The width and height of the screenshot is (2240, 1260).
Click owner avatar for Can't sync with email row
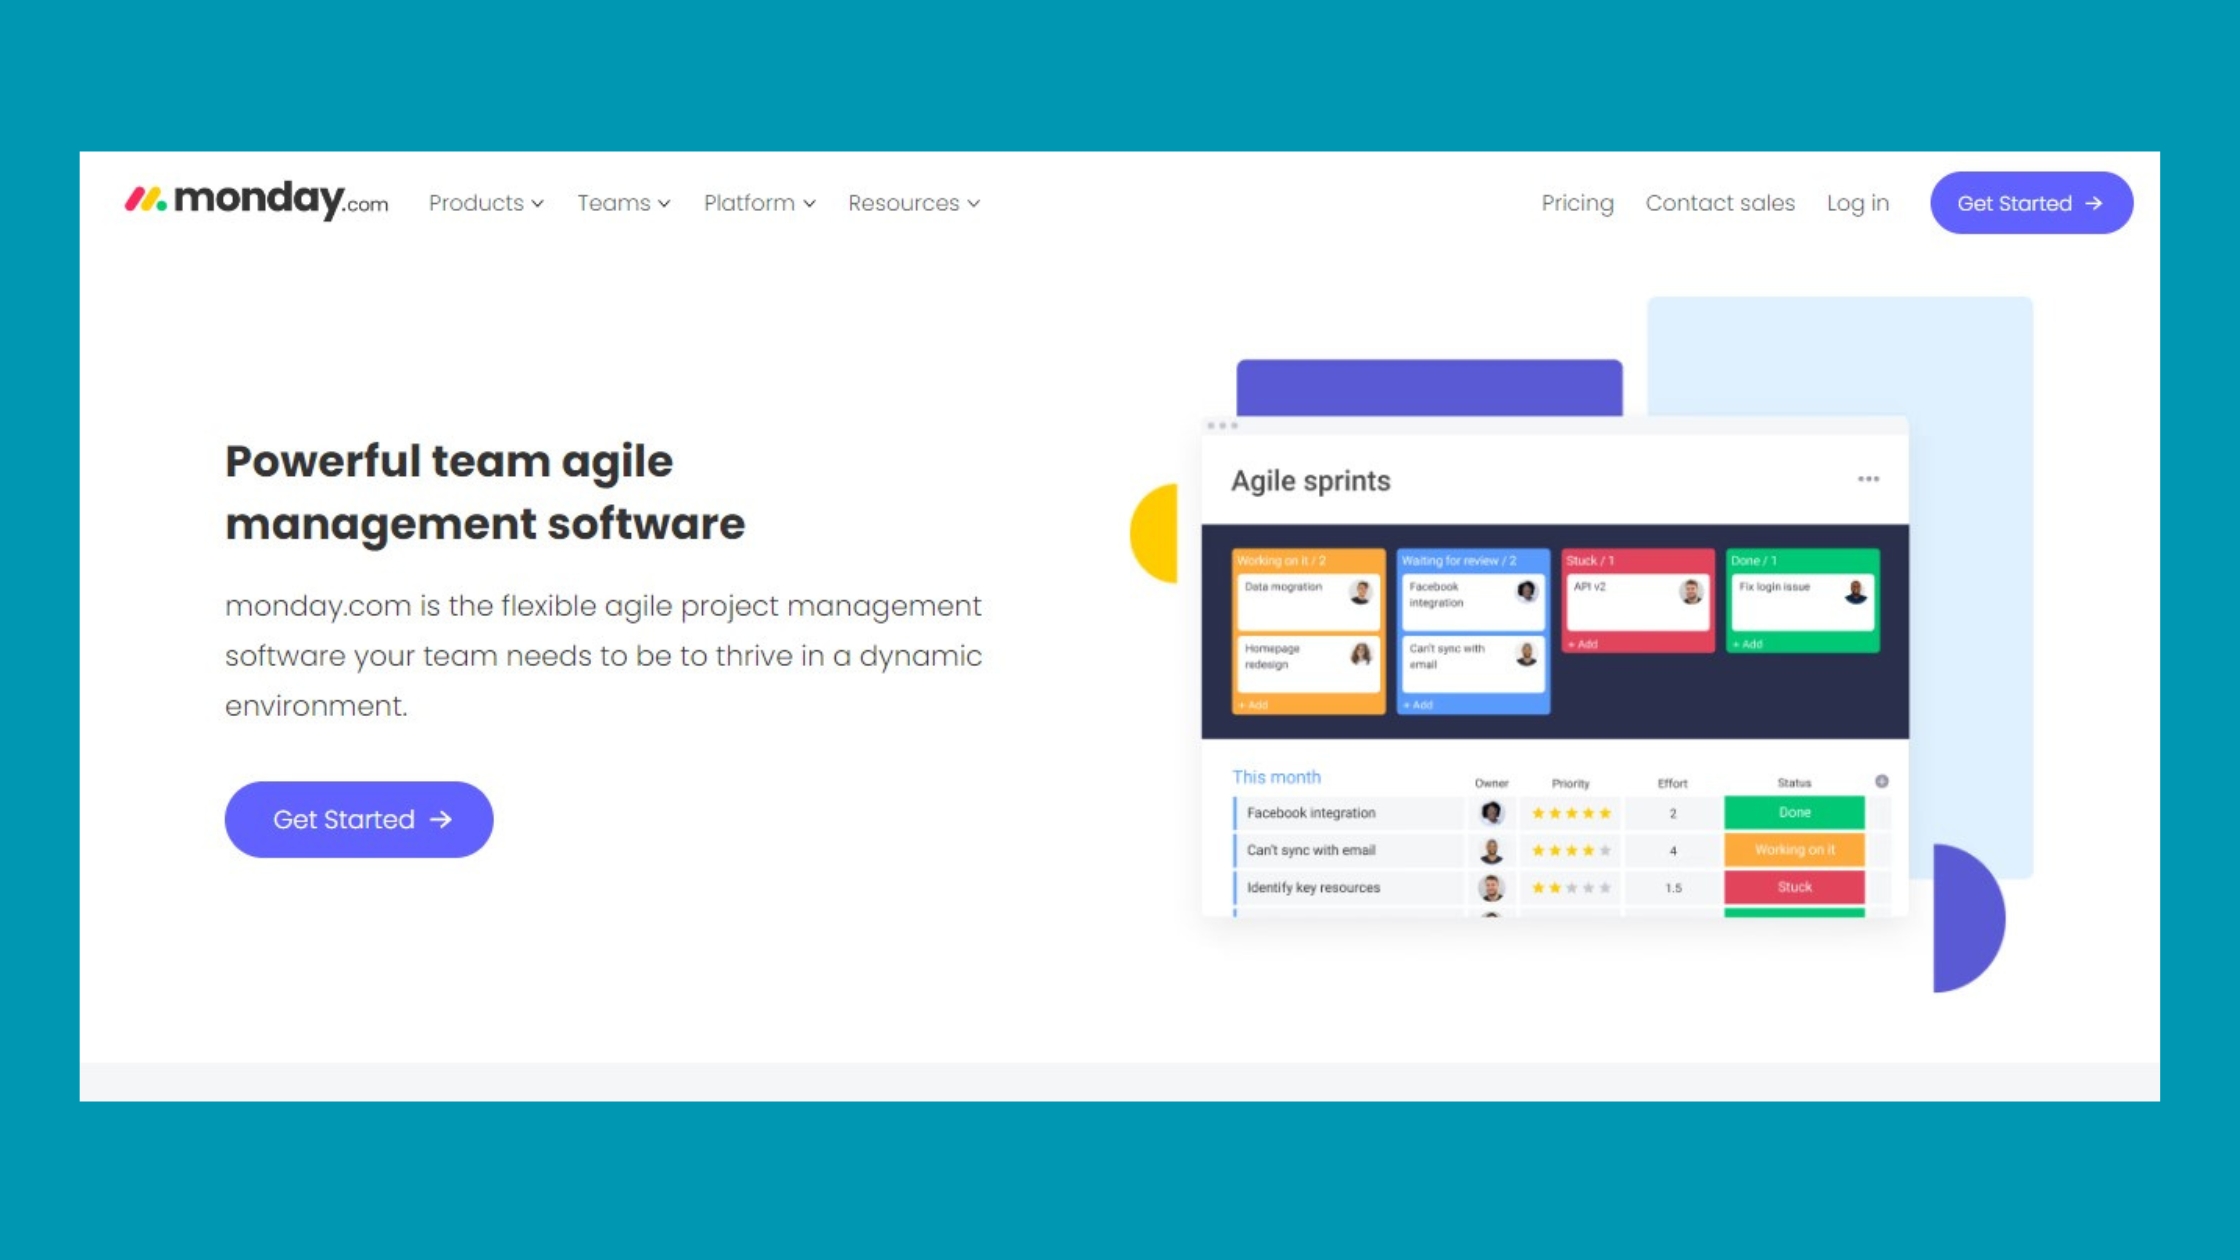(1491, 850)
